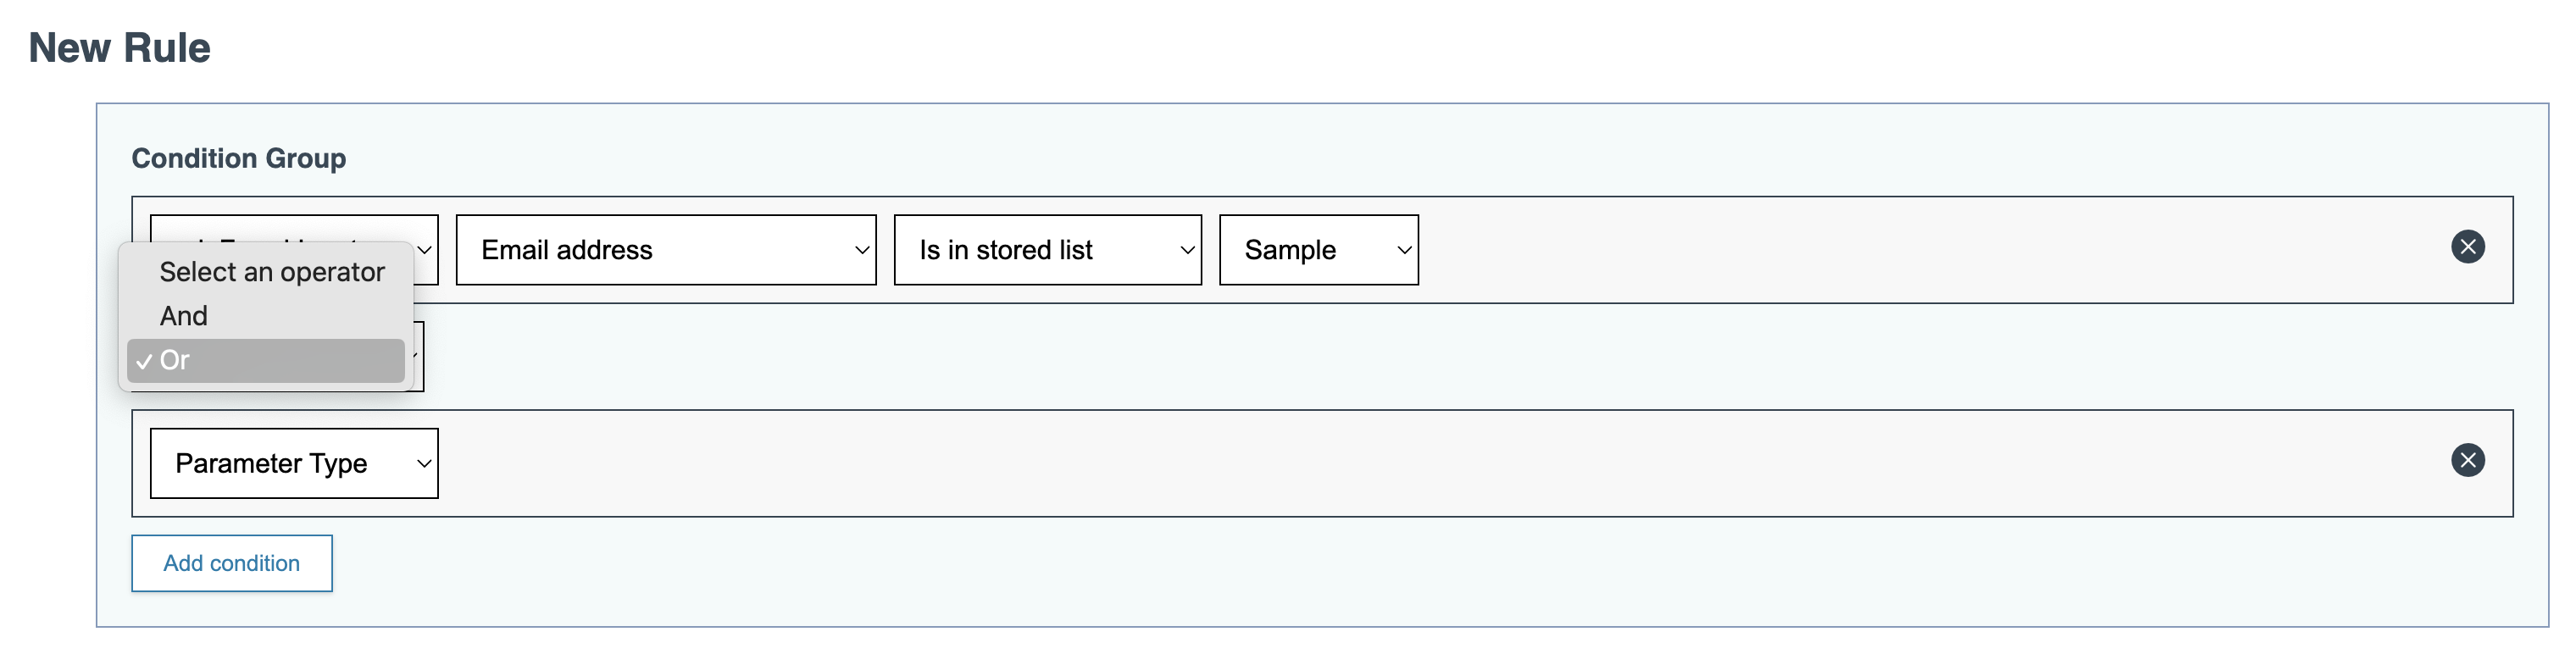The width and height of the screenshot is (2576, 654).
Task: Delete the Parameter Type condition row
Action: click(2467, 460)
